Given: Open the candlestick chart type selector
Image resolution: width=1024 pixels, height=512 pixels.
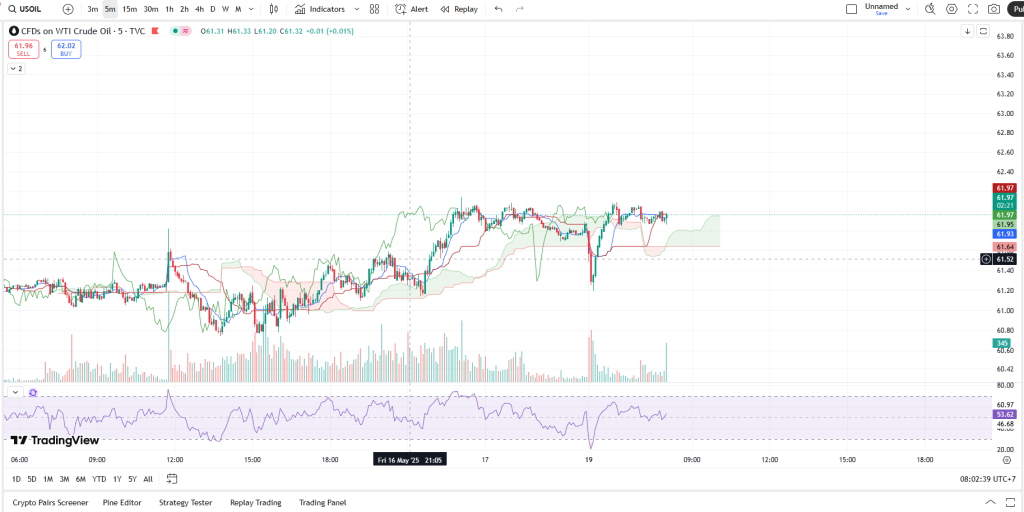Looking at the screenshot, I should coord(273,9).
